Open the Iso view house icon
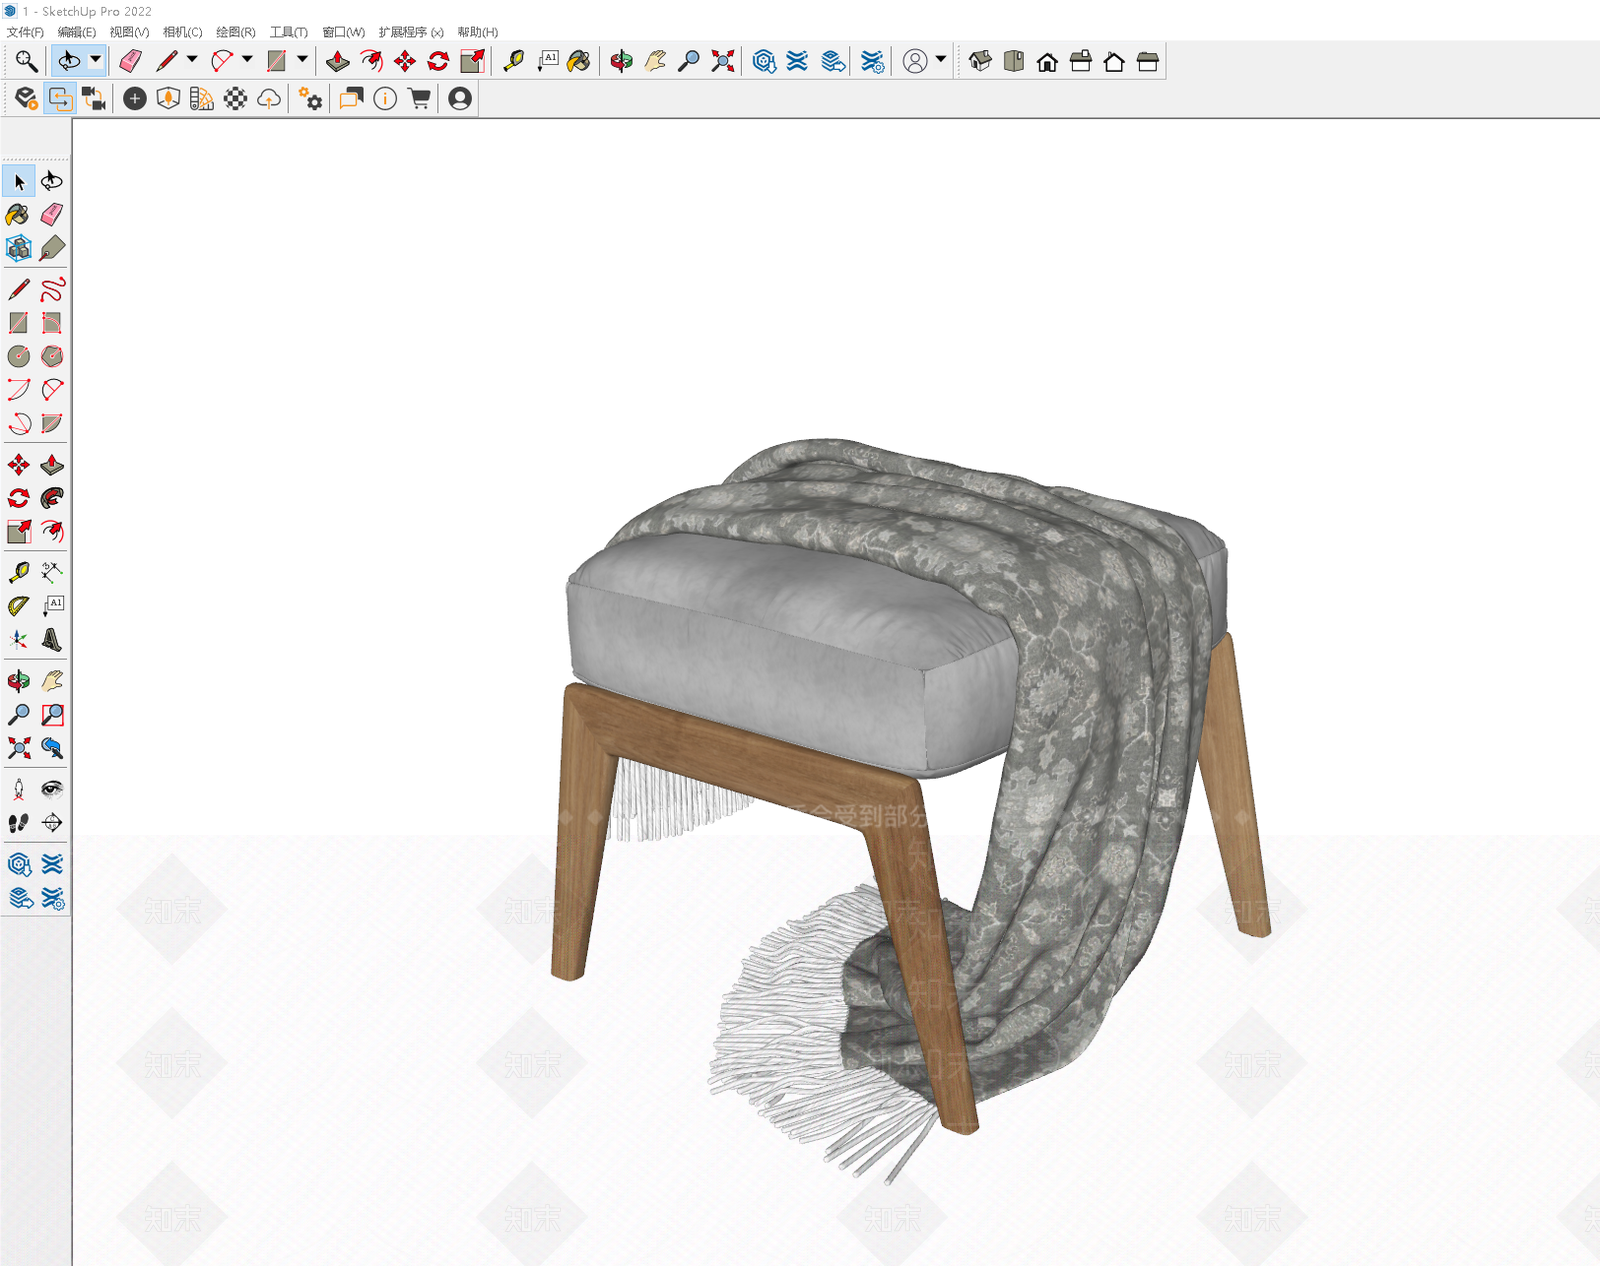The image size is (1600, 1266). pyautogui.click(x=980, y=61)
